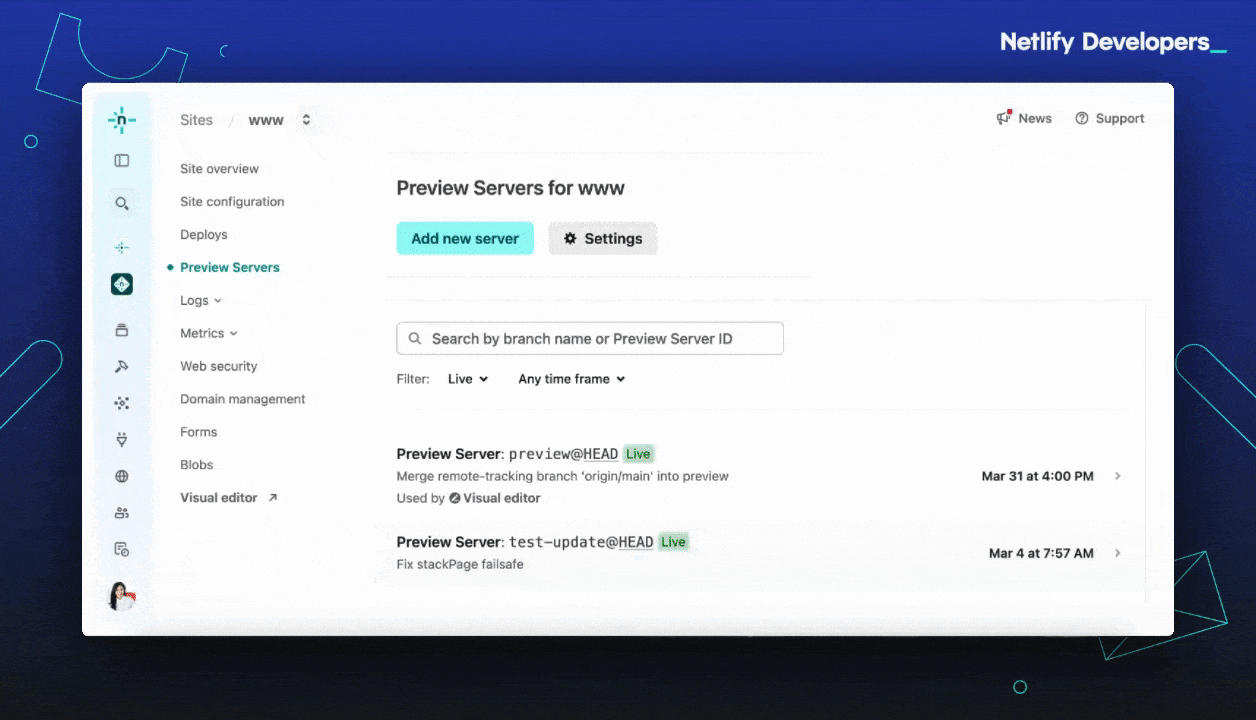Toggle the sidebar panel icon
The height and width of the screenshot is (720, 1256).
tap(121, 160)
